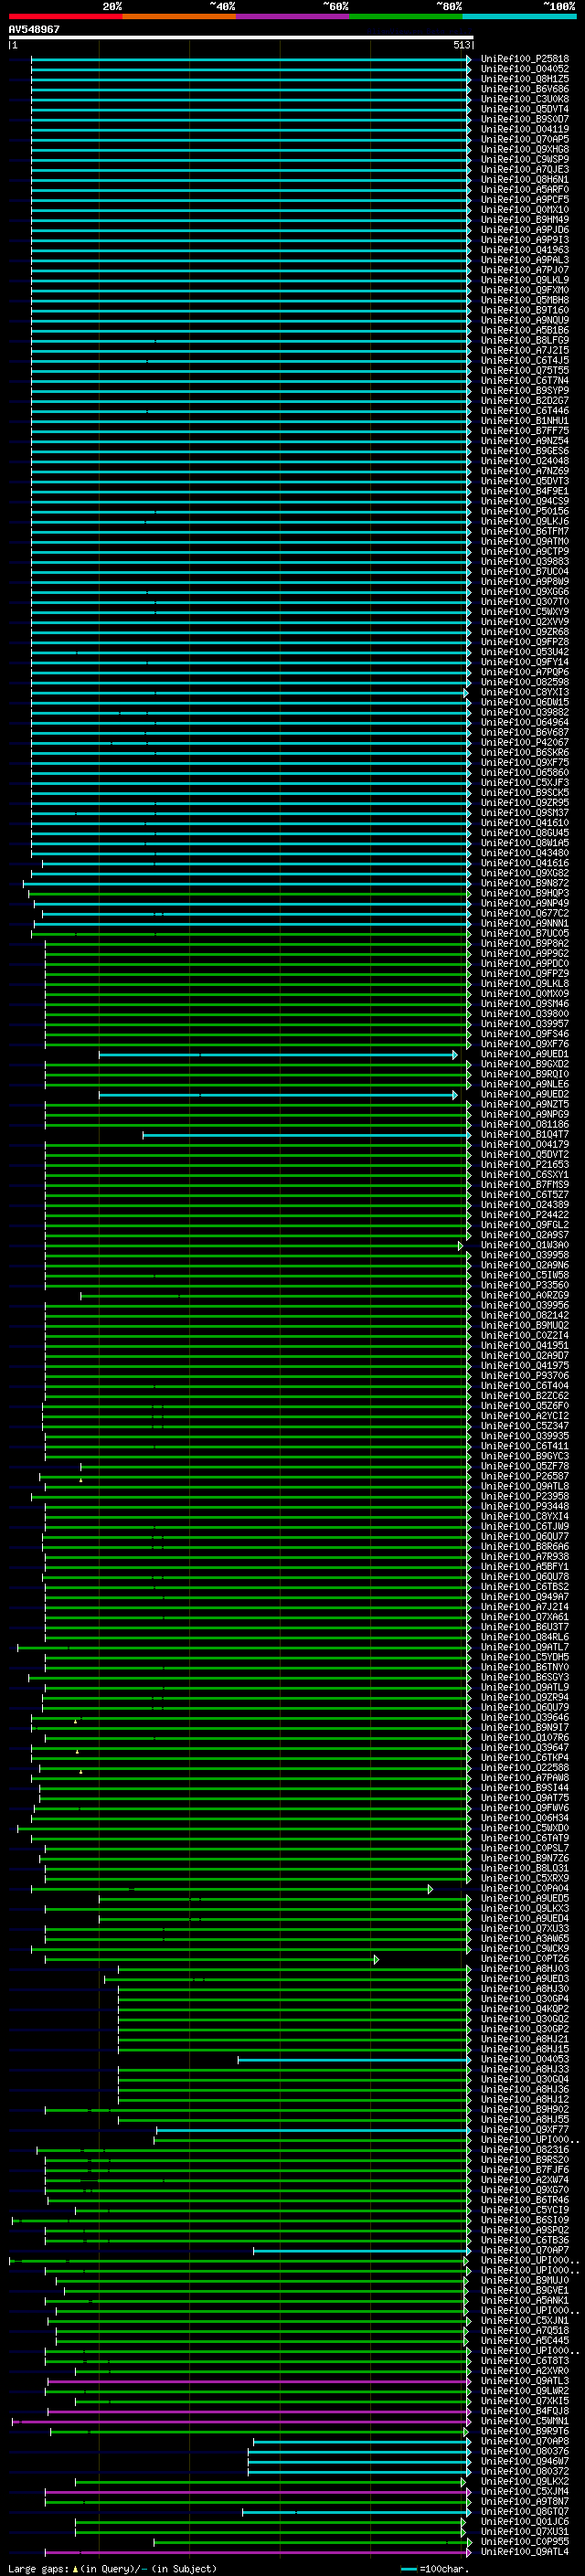
Task: Open UniRef100_B9MUQ2
Action: click(524, 1326)
